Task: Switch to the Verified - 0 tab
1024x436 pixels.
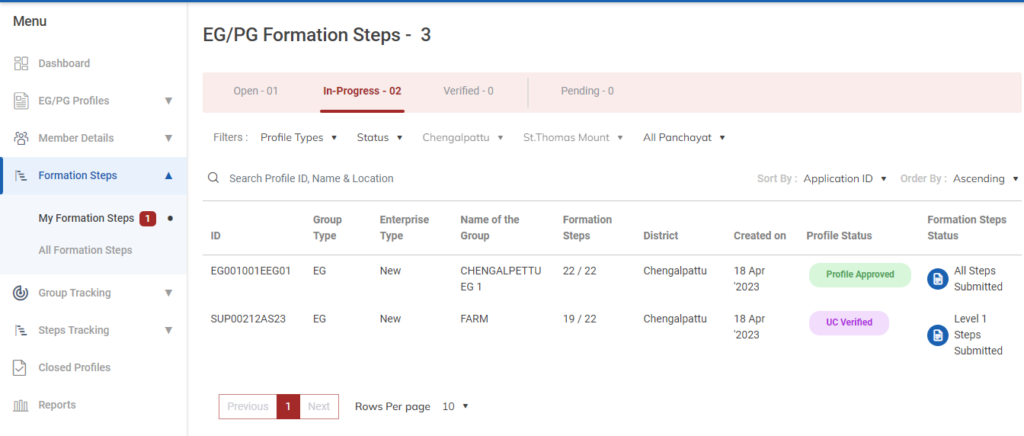Action: [x=468, y=91]
